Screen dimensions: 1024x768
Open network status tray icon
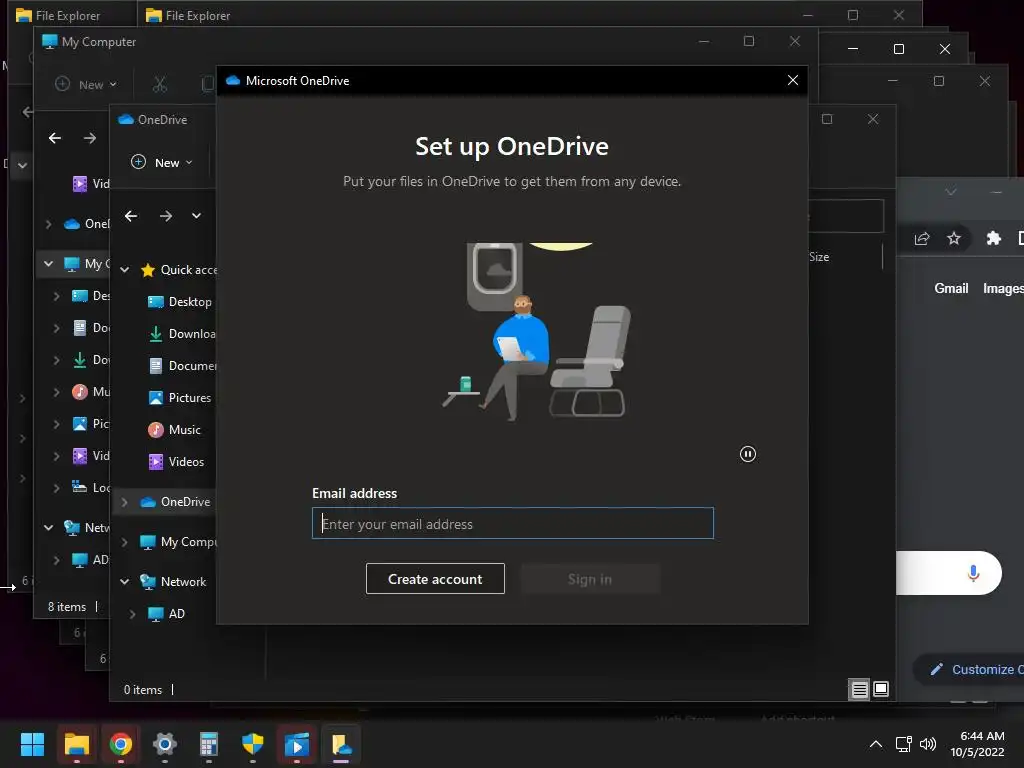point(904,744)
